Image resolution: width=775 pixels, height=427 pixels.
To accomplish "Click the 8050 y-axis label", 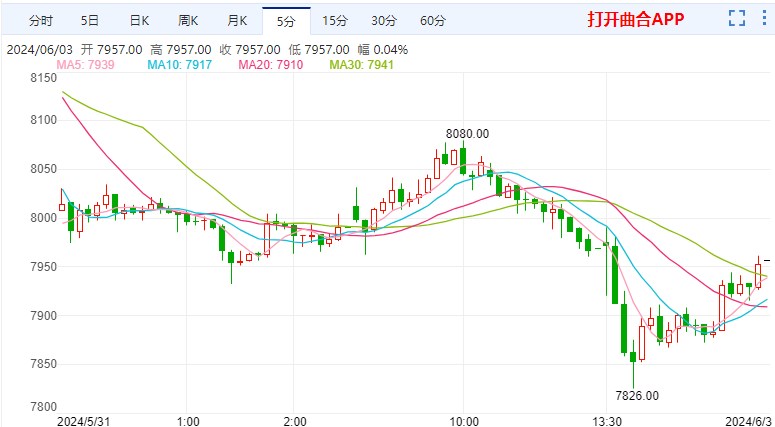I will pyautogui.click(x=45, y=169).
